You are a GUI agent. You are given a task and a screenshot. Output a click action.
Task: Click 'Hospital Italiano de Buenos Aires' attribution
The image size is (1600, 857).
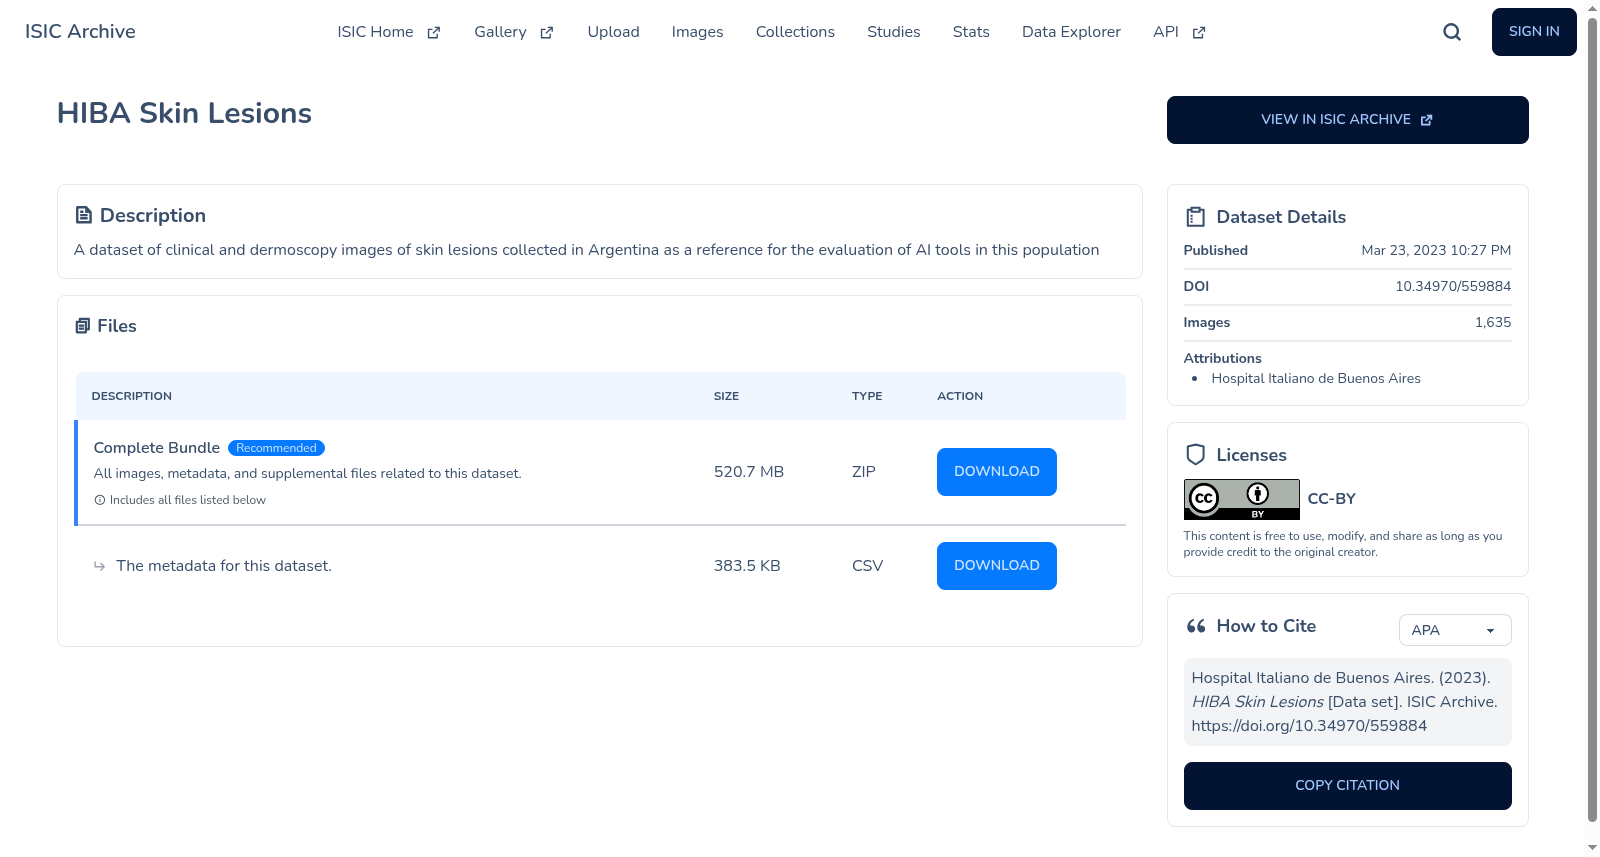click(x=1316, y=378)
